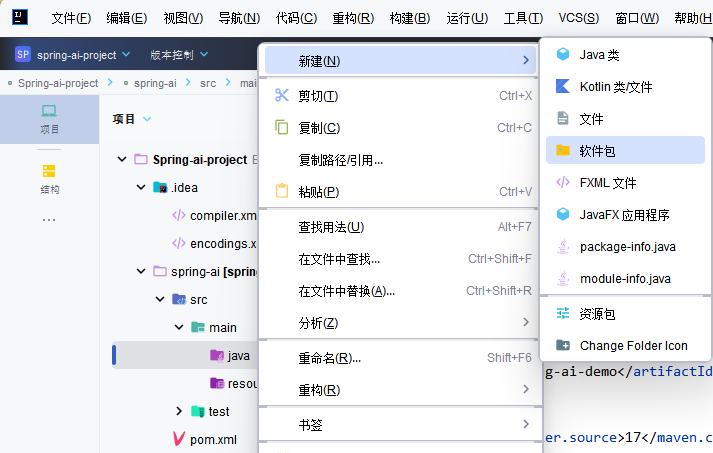Screen dimensions: 713x453
Task: Click the IntelliJ IDEA logo icon
Action: (20, 17)
